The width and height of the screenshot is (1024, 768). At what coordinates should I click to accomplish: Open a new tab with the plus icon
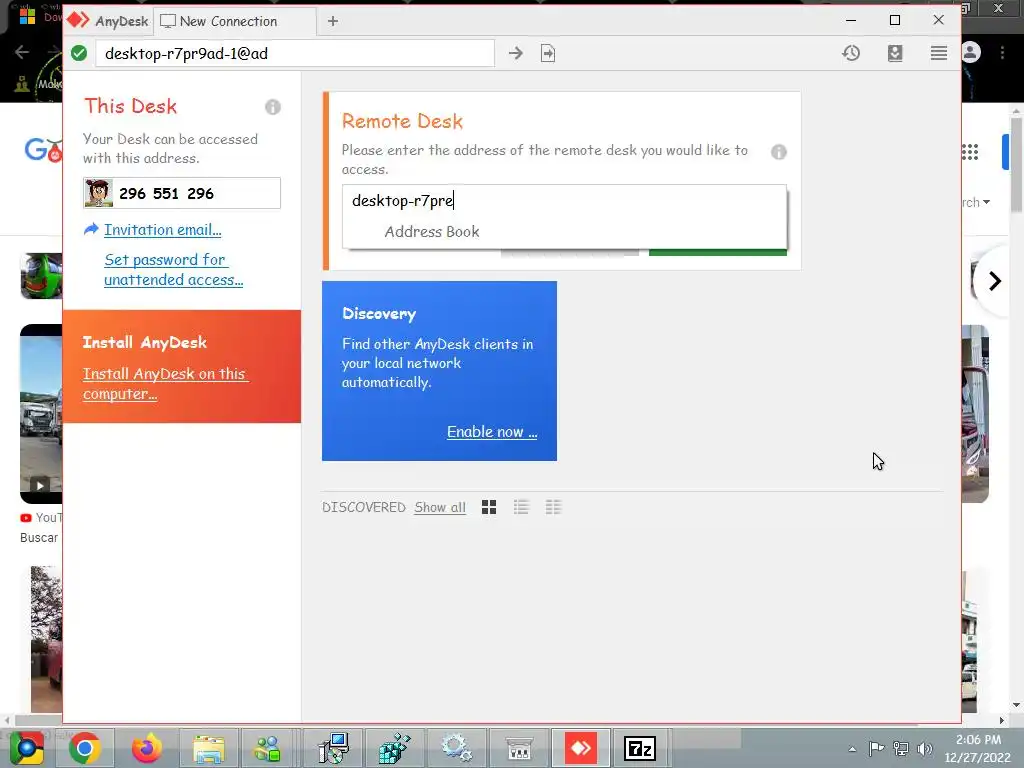click(332, 21)
